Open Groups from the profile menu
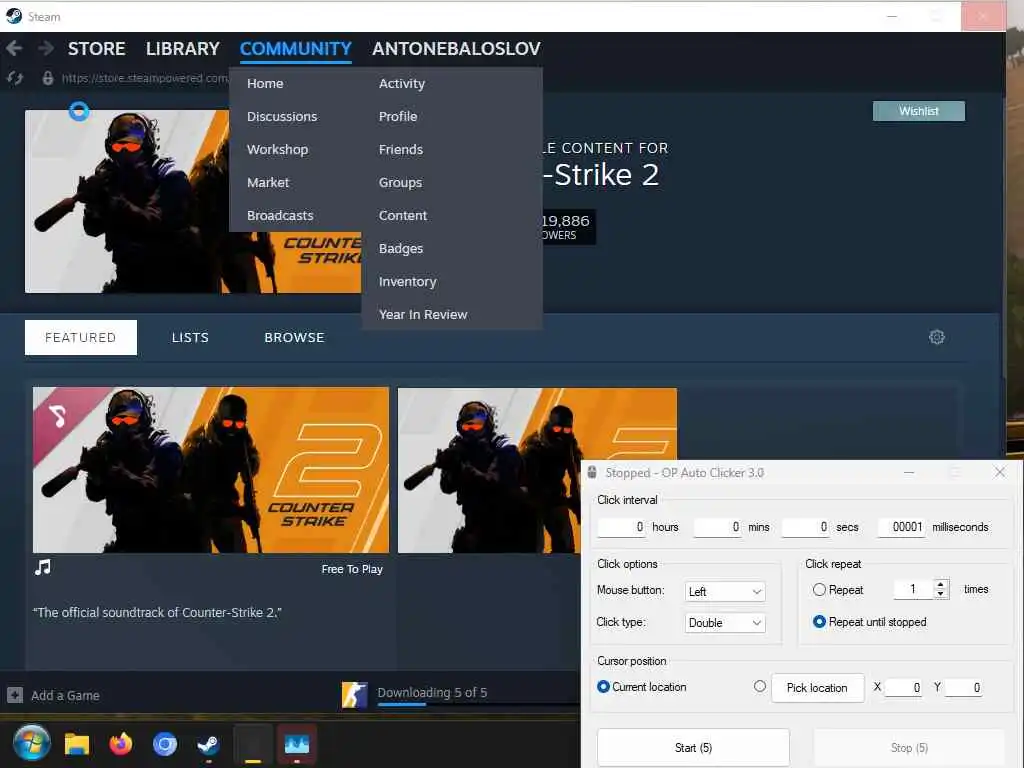 pyautogui.click(x=400, y=183)
